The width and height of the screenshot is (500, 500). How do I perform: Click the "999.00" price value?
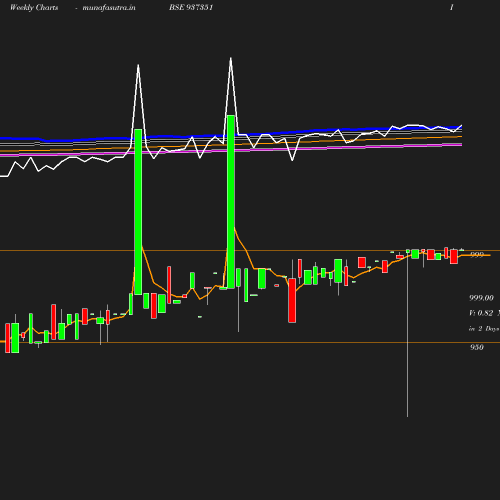click(x=481, y=298)
